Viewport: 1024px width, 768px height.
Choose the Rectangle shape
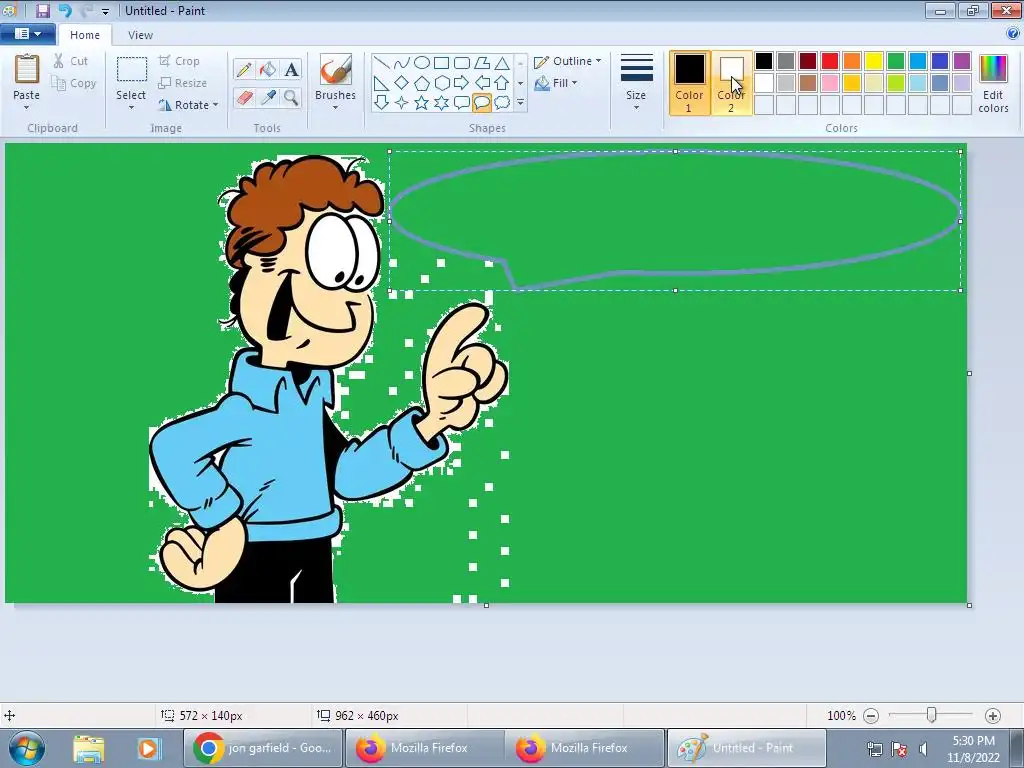(441, 63)
